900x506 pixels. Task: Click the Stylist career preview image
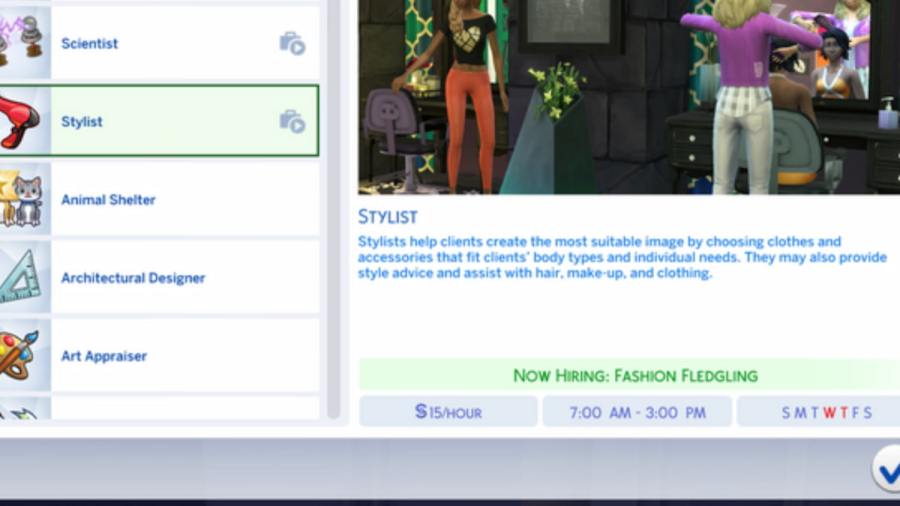click(629, 97)
